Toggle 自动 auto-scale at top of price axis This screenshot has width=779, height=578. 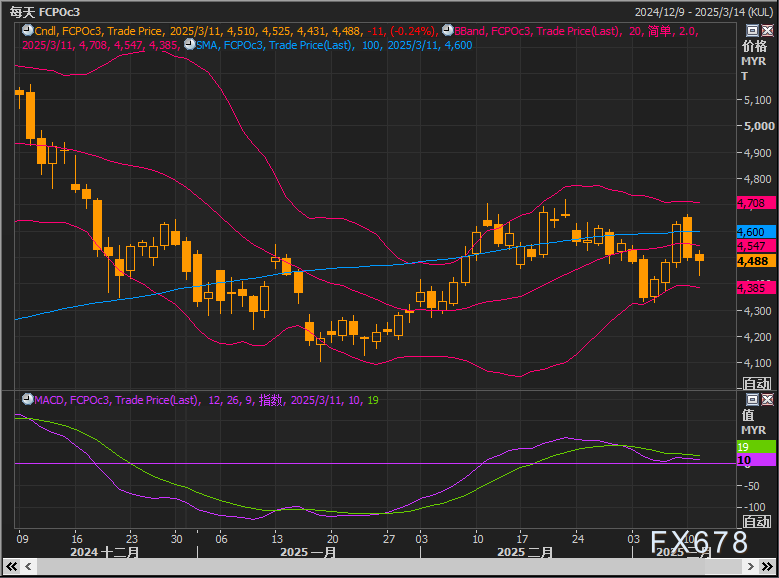pyautogui.click(x=756, y=383)
